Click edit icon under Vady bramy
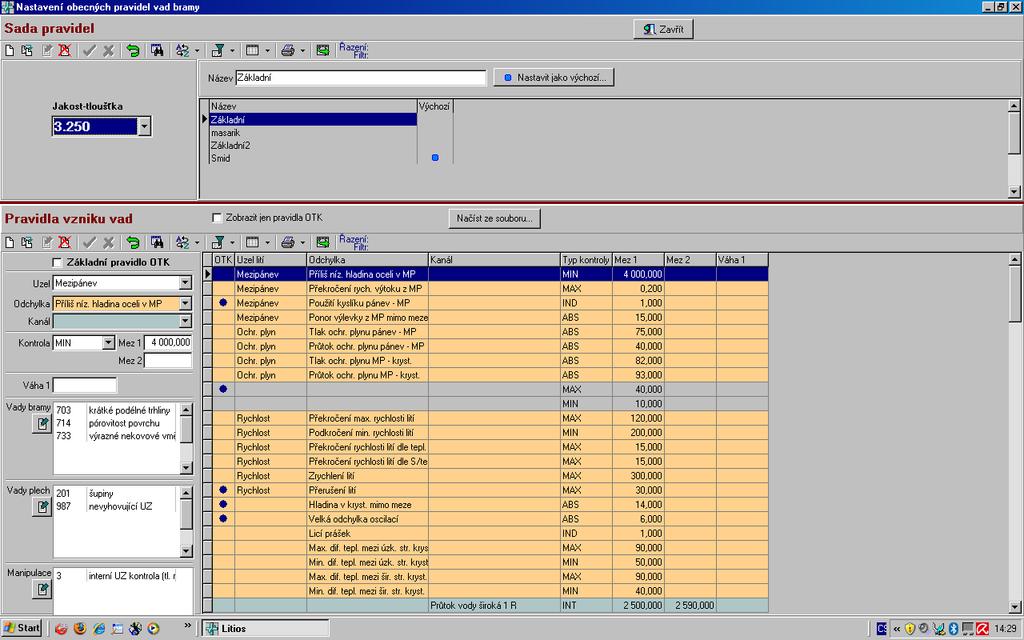This screenshot has width=1024, height=640. pos(42,424)
